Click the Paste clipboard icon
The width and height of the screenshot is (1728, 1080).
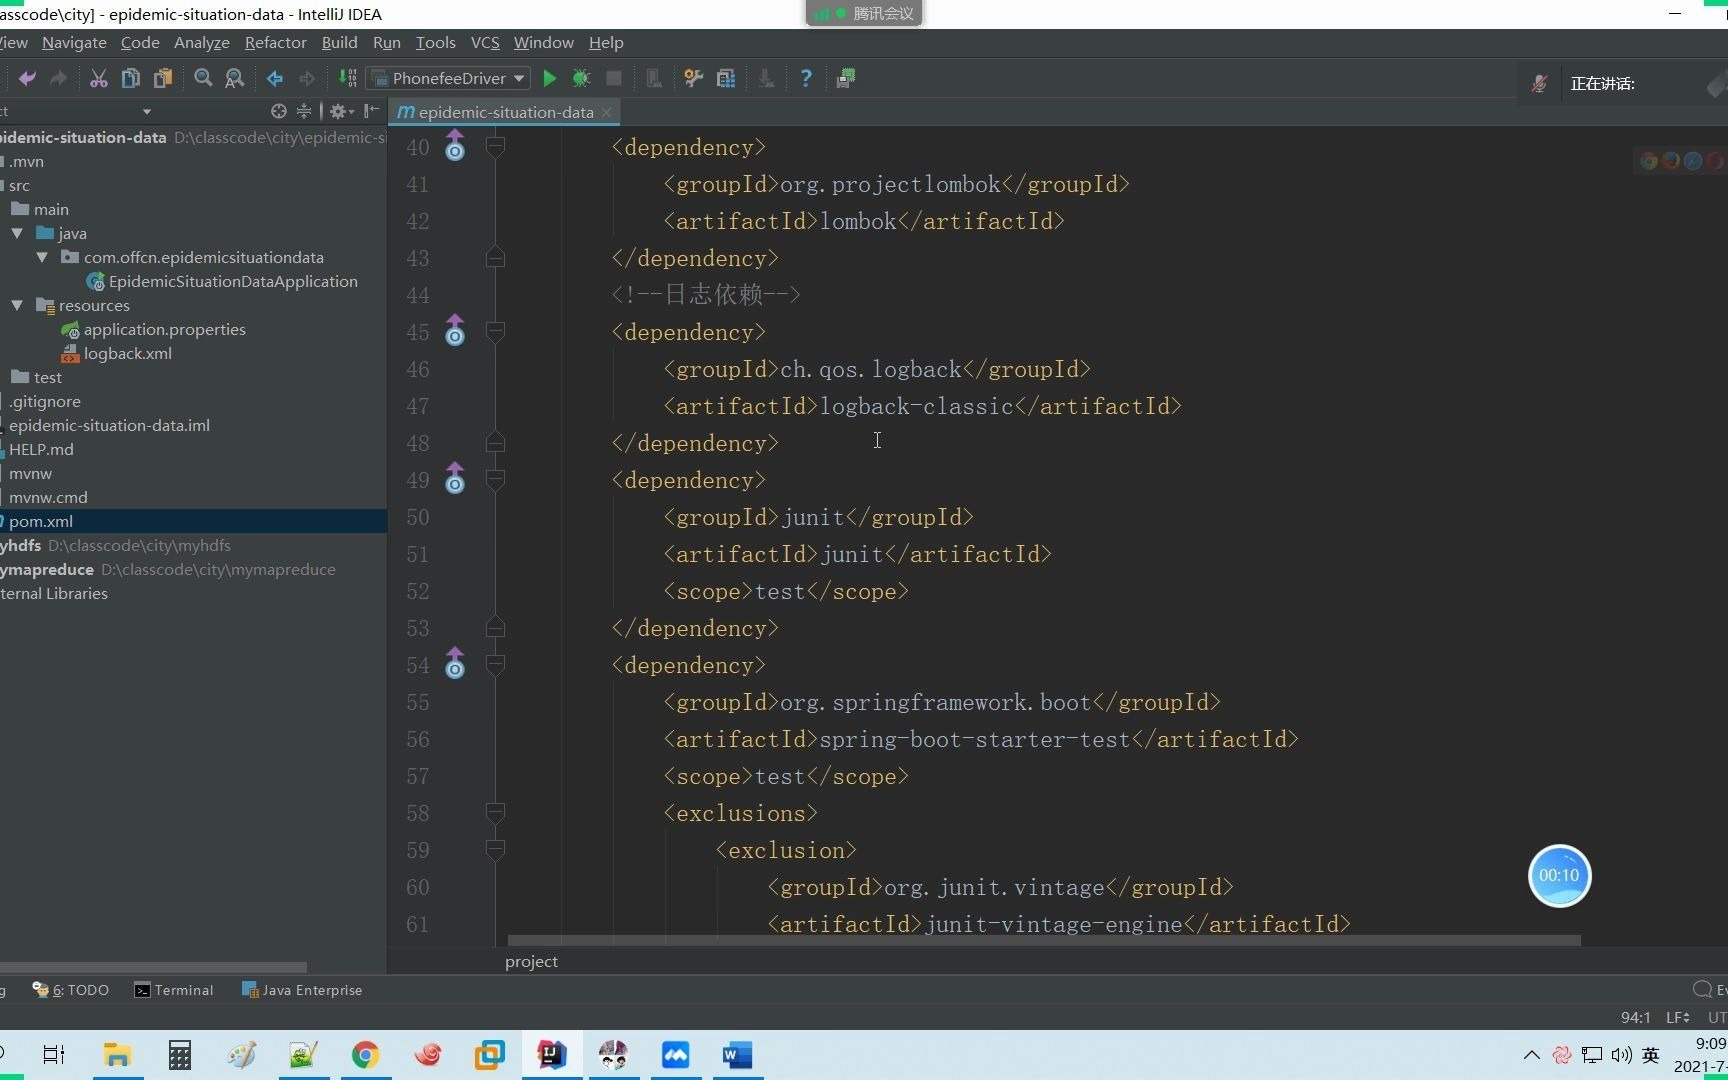[162, 78]
